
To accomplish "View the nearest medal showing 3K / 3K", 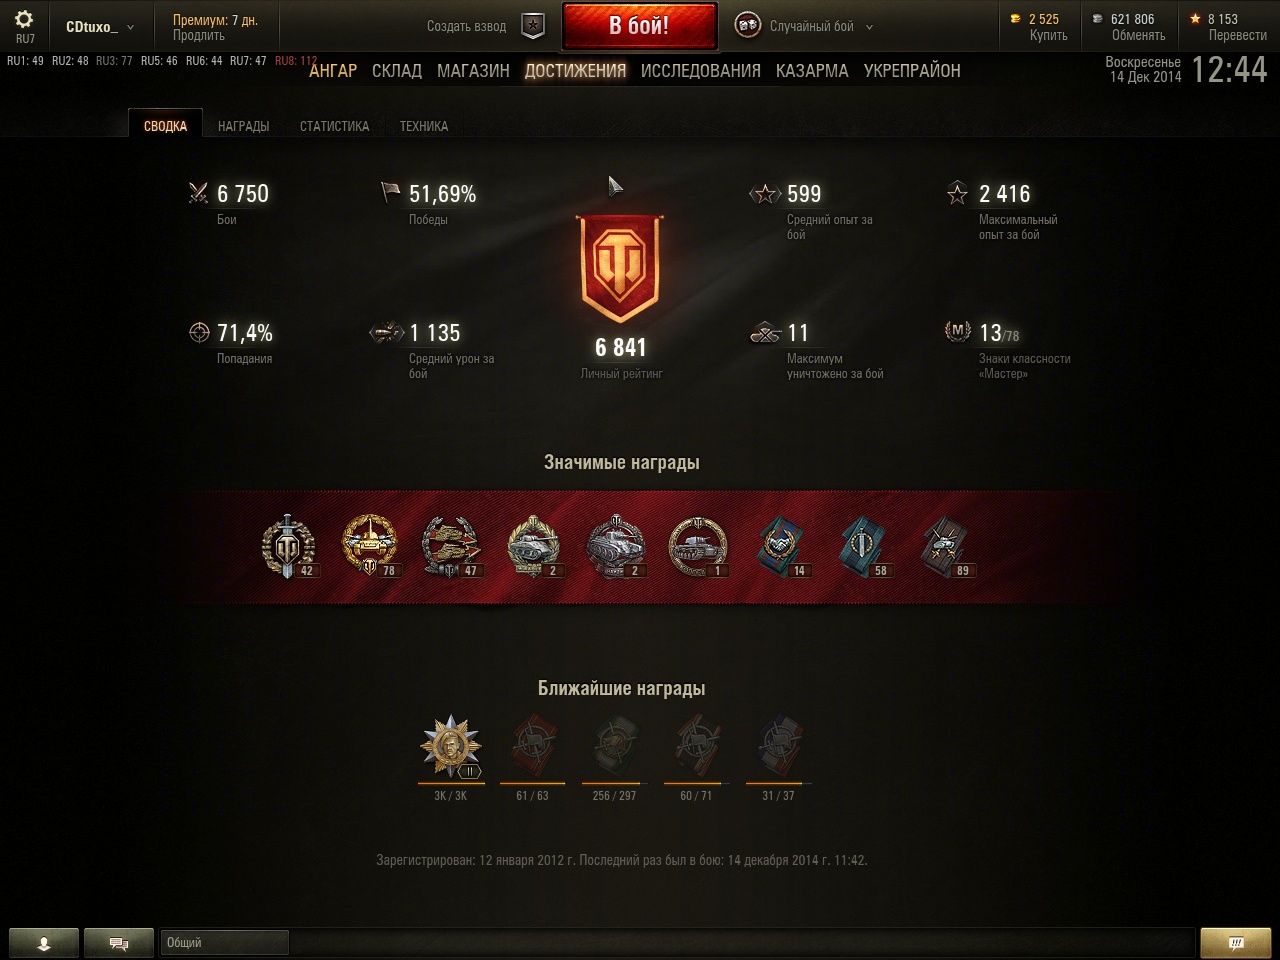I will click(x=450, y=747).
